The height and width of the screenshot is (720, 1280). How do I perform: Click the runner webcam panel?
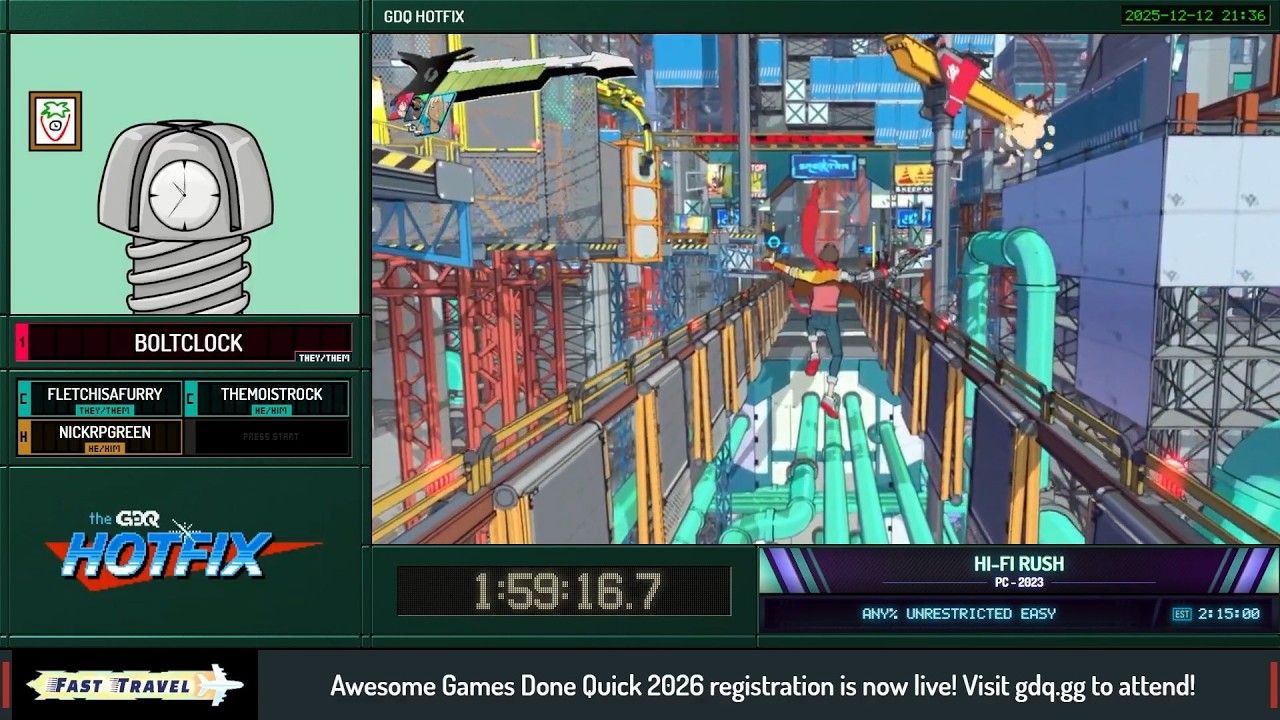(185, 174)
